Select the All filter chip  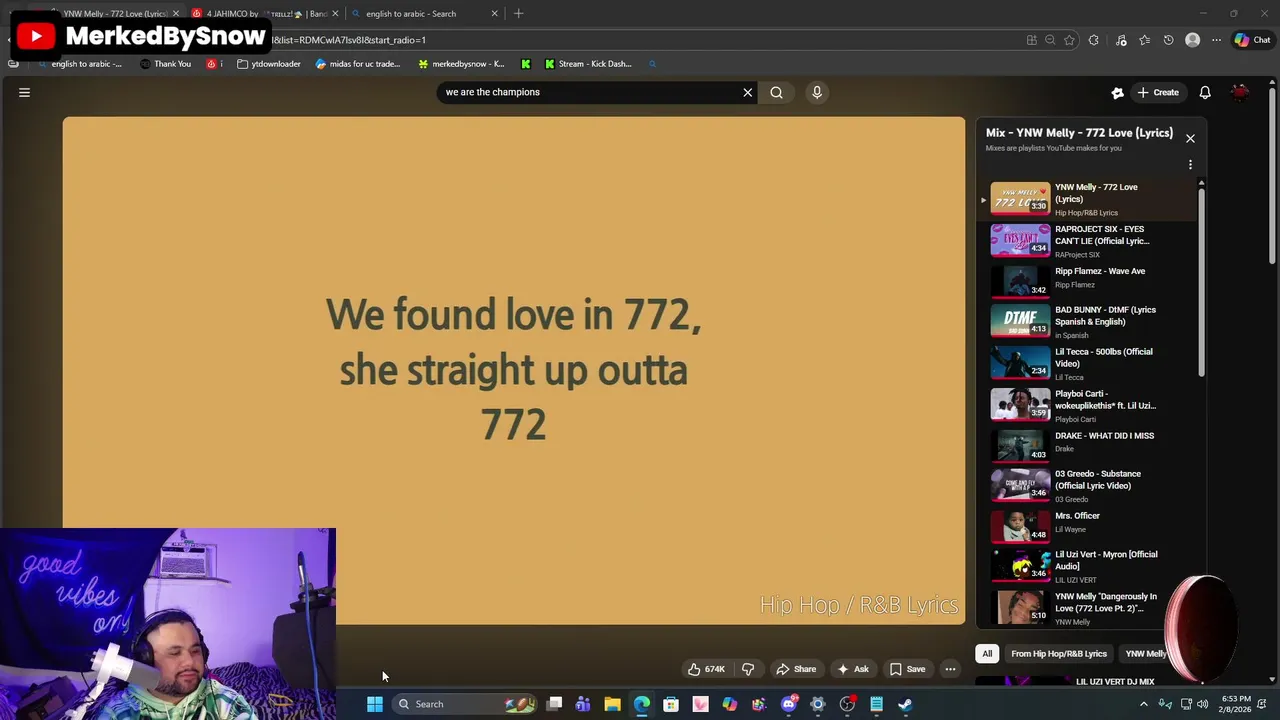point(987,654)
